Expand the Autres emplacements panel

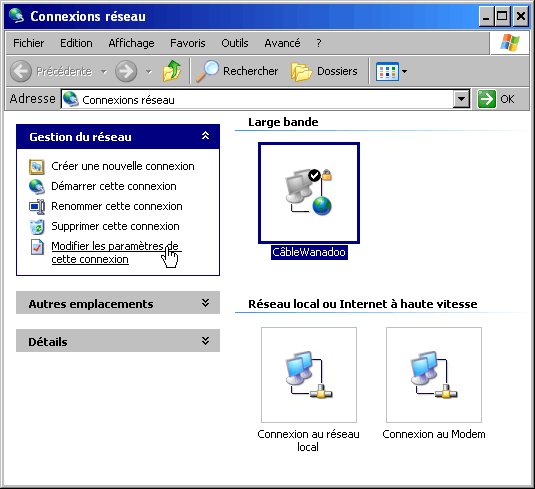pos(205,303)
